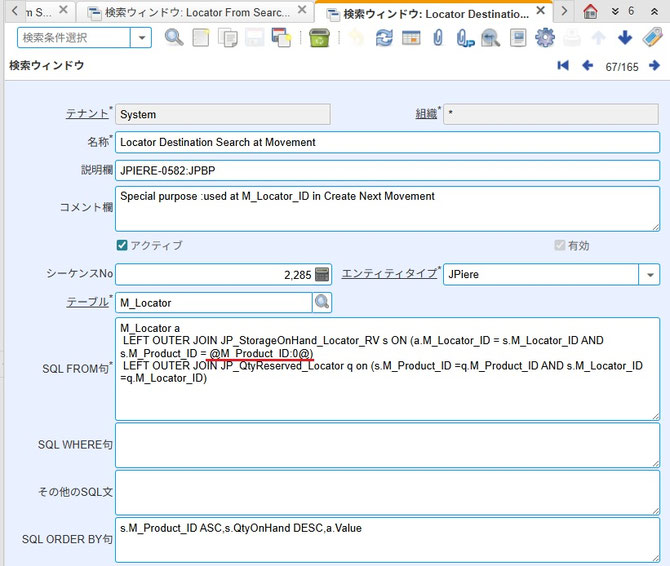This screenshot has width=670, height=566.
Task: Click into コメント欄 text area
Action: pyautogui.click(x=387, y=209)
